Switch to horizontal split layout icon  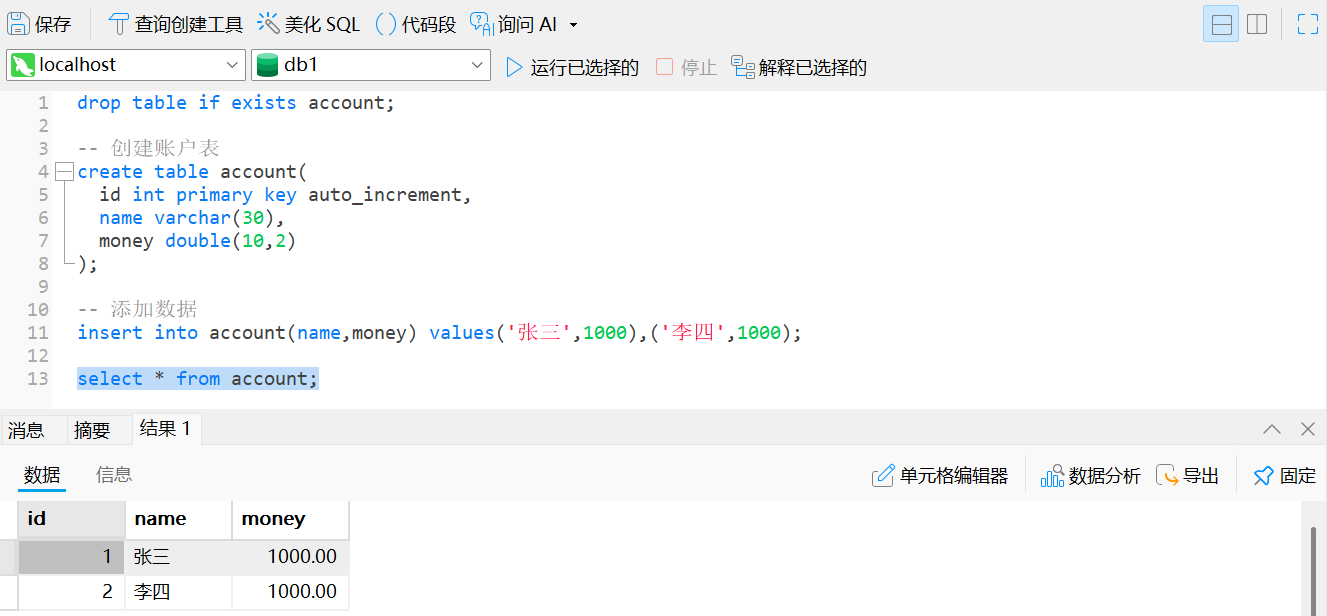(1221, 24)
